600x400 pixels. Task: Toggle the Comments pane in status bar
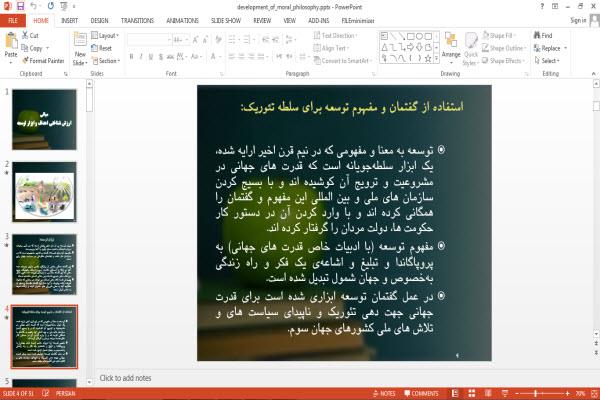point(421,393)
